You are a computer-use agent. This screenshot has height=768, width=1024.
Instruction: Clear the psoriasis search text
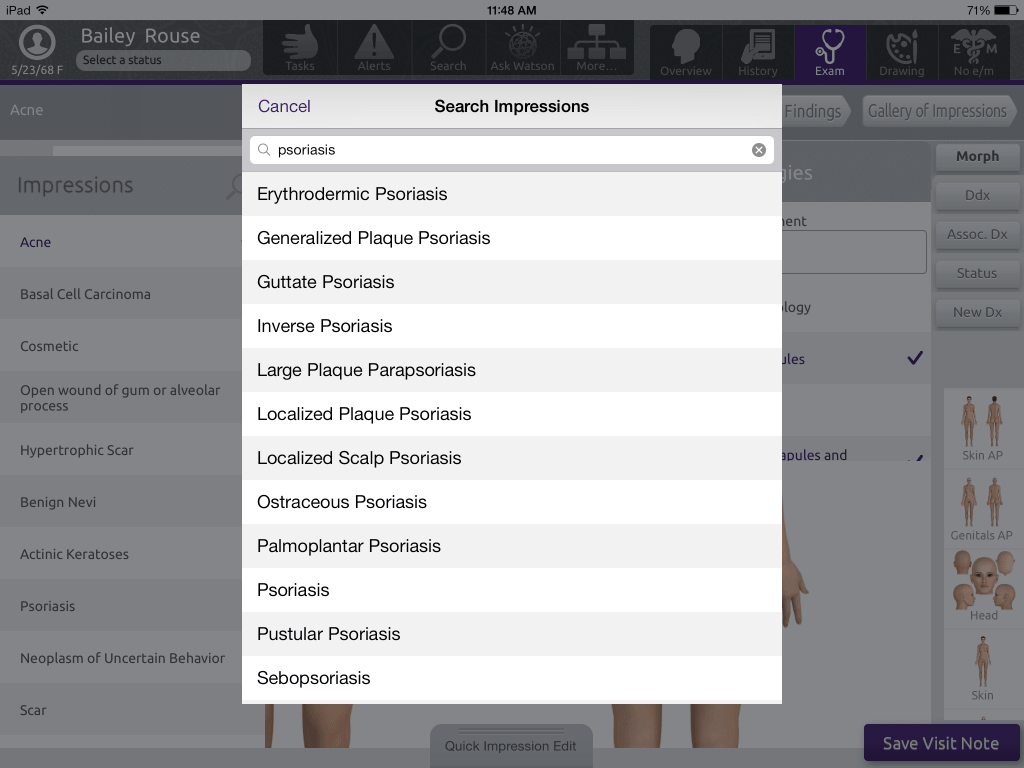pos(758,150)
